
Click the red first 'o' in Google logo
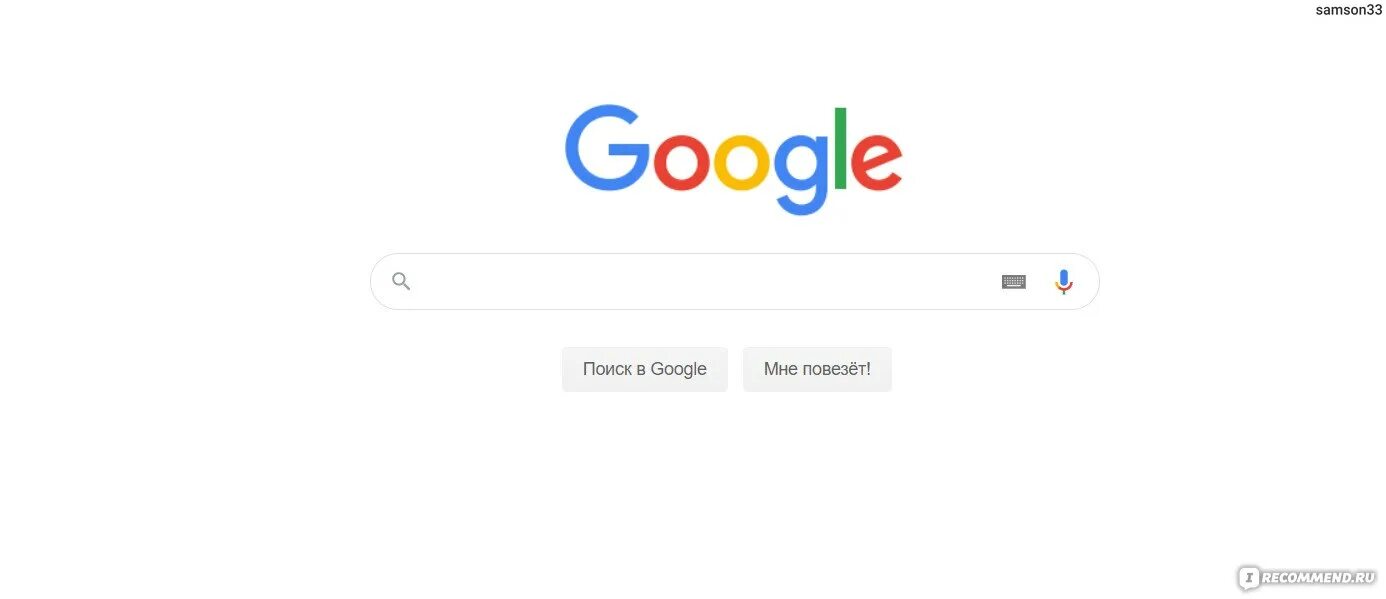pos(682,162)
